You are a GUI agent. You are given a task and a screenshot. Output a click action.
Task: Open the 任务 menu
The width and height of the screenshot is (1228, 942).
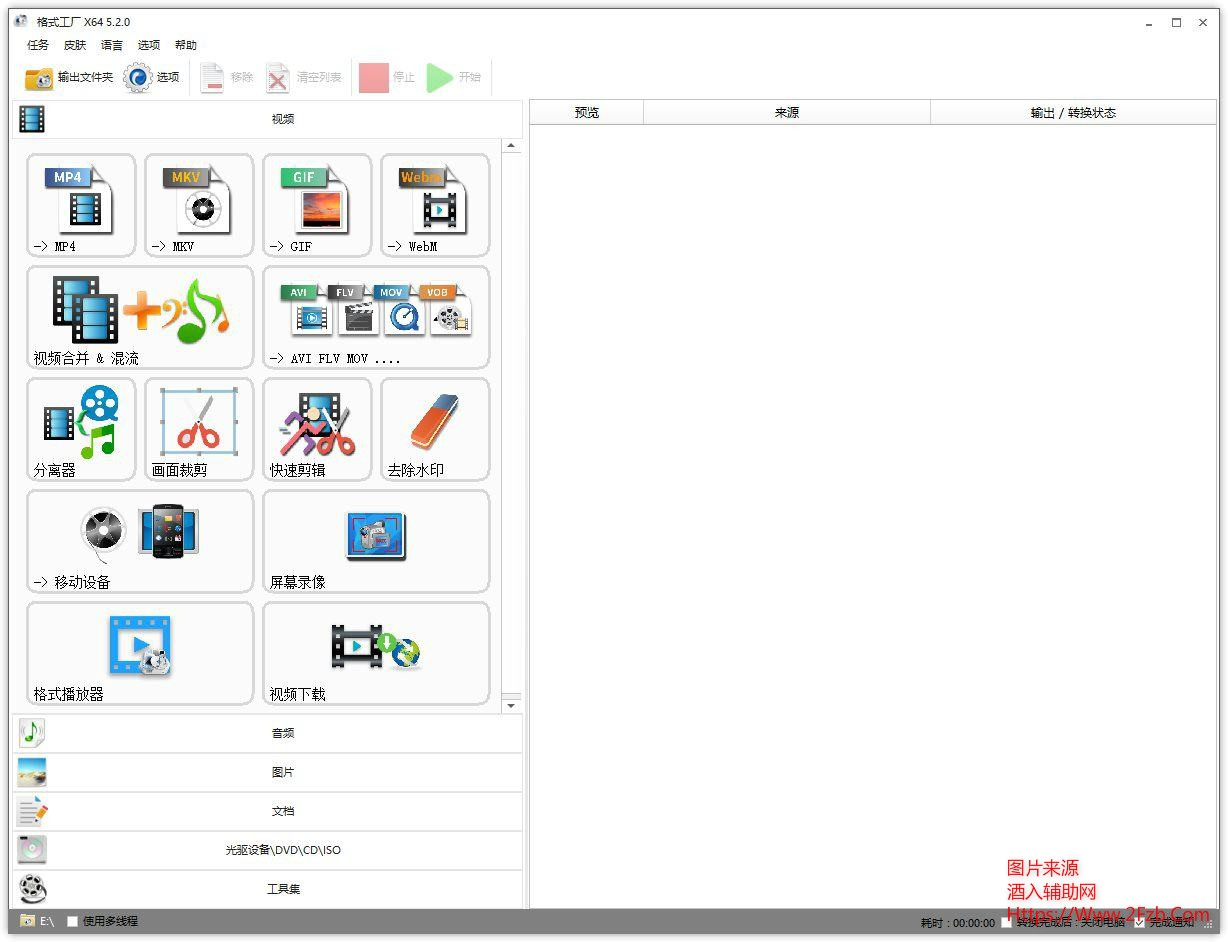point(38,45)
